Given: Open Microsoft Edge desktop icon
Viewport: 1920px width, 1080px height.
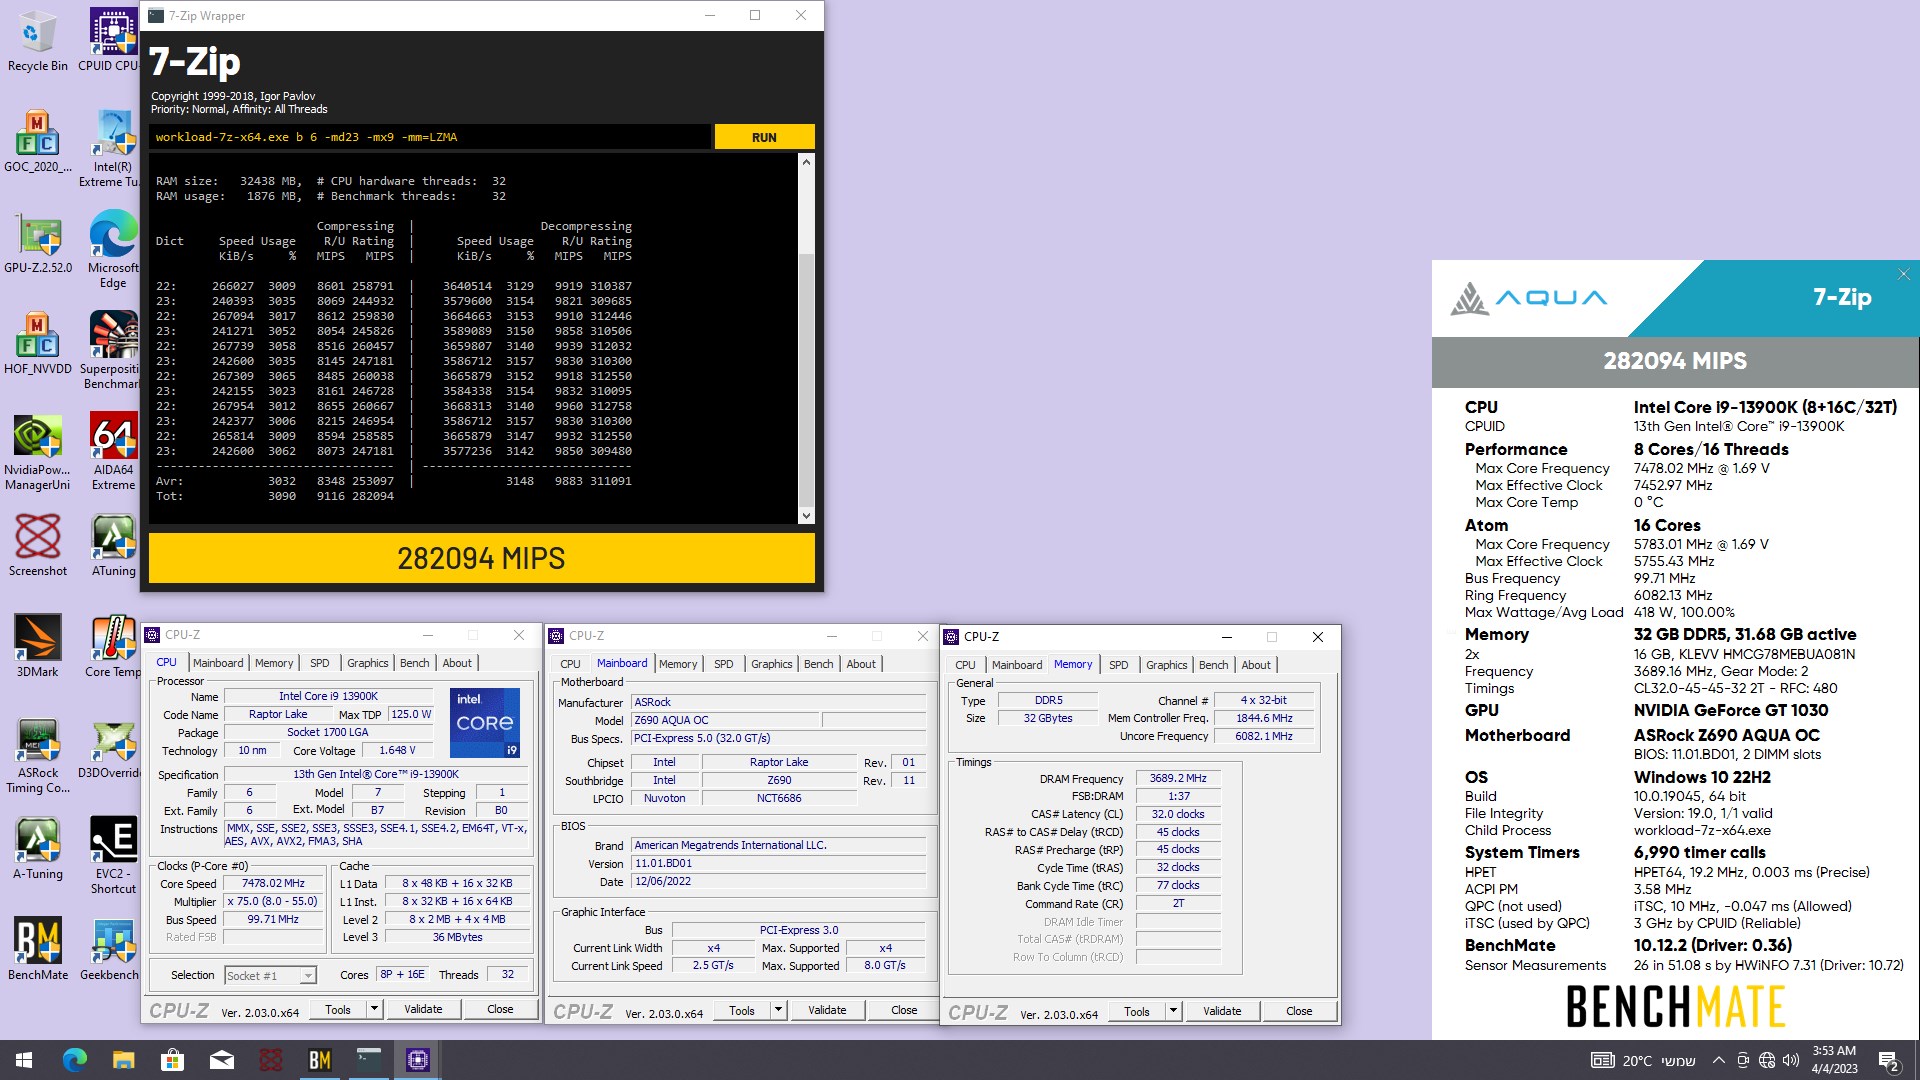Looking at the screenshot, I should pyautogui.click(x=112, y=250).
